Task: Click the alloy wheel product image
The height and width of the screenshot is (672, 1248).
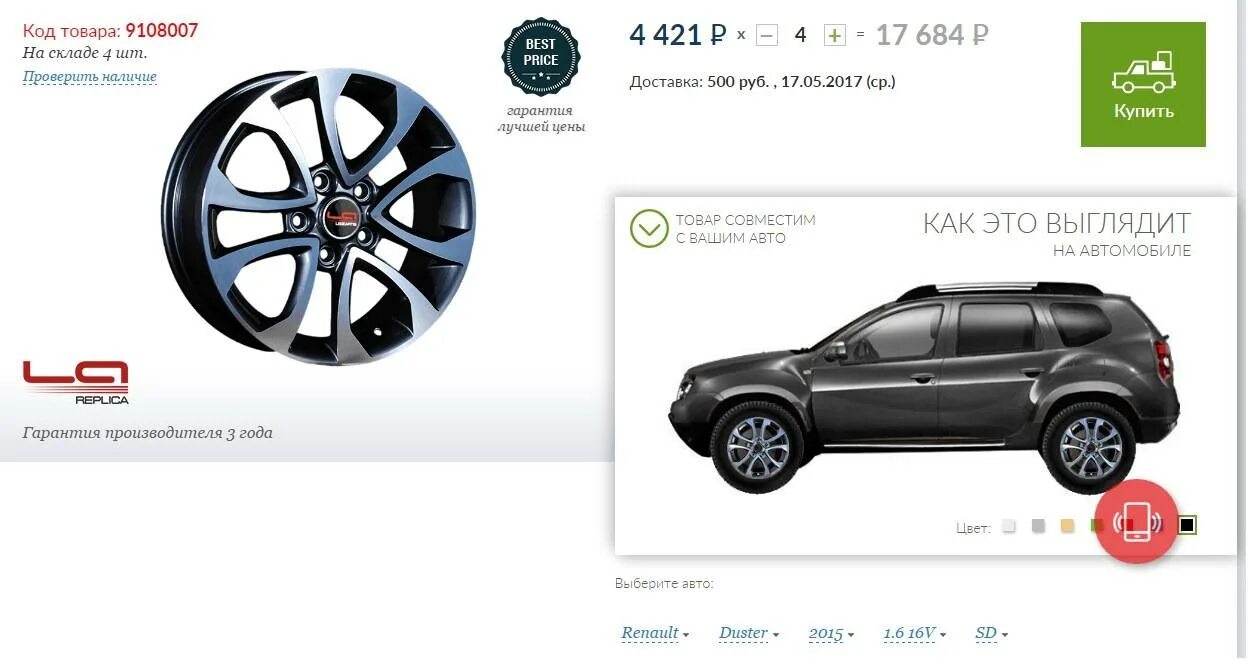Action: [x=319, y=216]
